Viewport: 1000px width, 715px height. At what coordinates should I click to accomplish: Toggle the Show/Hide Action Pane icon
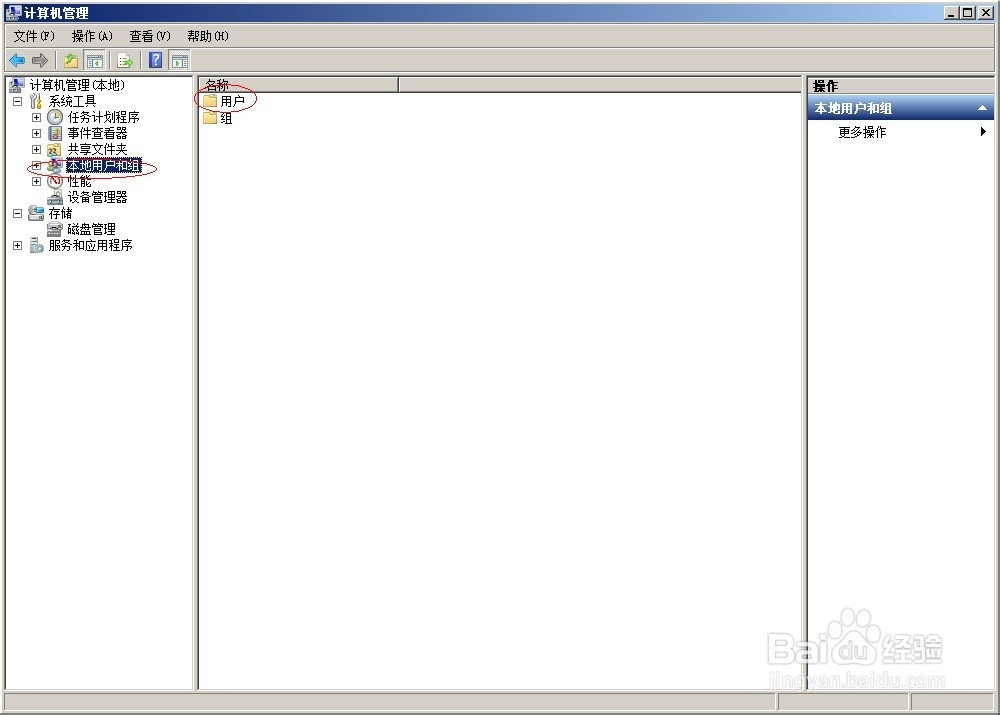coord(180,61)
